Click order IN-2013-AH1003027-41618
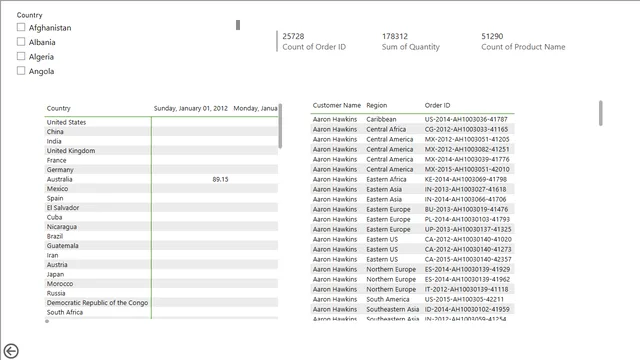Screen dimensions: 640x360 [x=465, y=189]
